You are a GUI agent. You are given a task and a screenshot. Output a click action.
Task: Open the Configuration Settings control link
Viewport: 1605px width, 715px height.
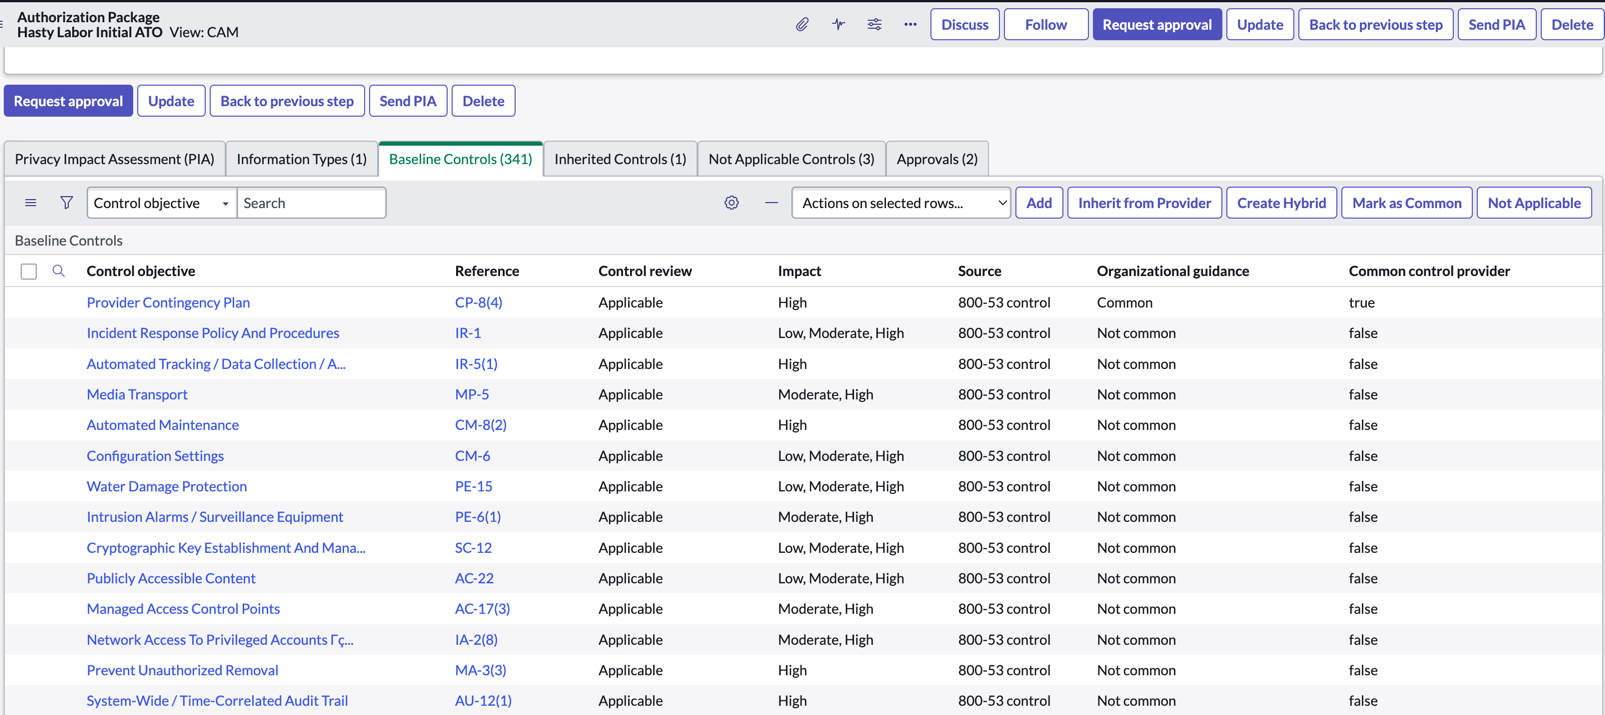click(155, 456)
